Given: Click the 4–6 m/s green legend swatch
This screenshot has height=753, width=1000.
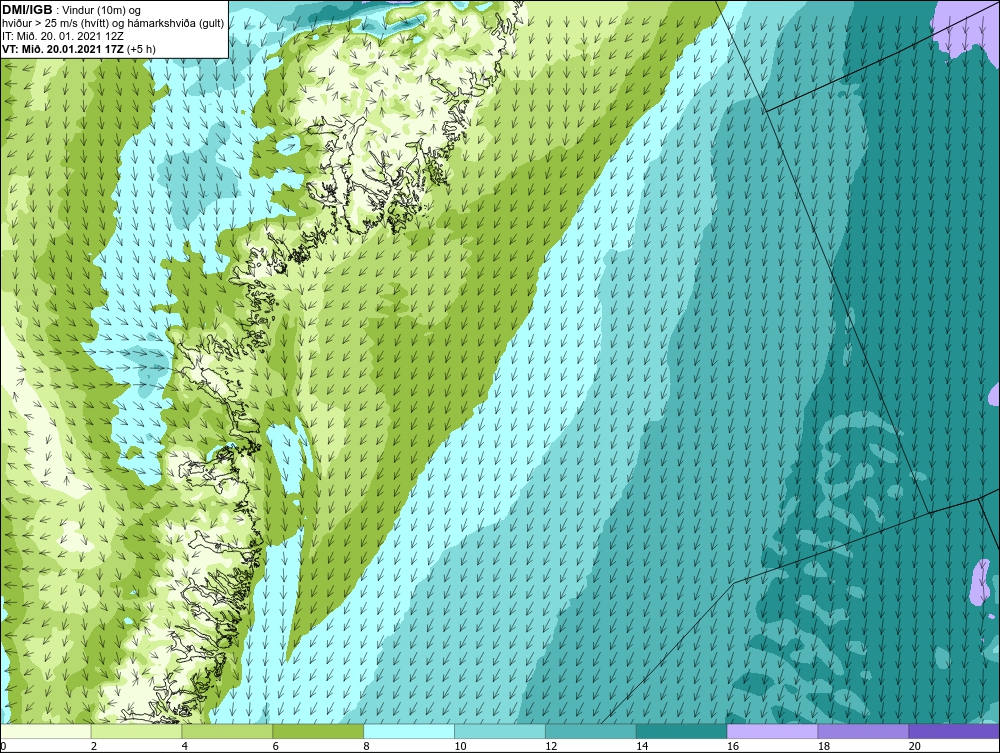Looking at the screenshot, I should coord(227,731).
